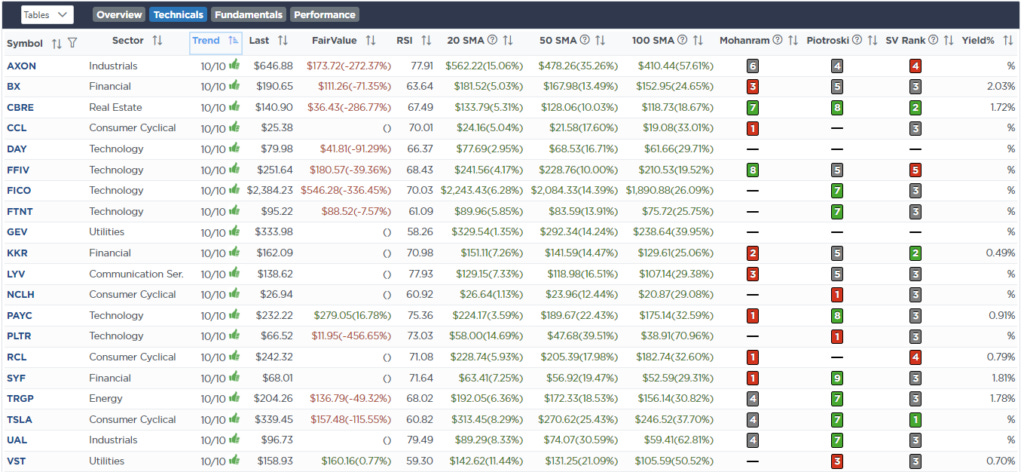Open the PLTR symbol link
The width and height of the screenshot is (1024, 472).
click(19, 336)
